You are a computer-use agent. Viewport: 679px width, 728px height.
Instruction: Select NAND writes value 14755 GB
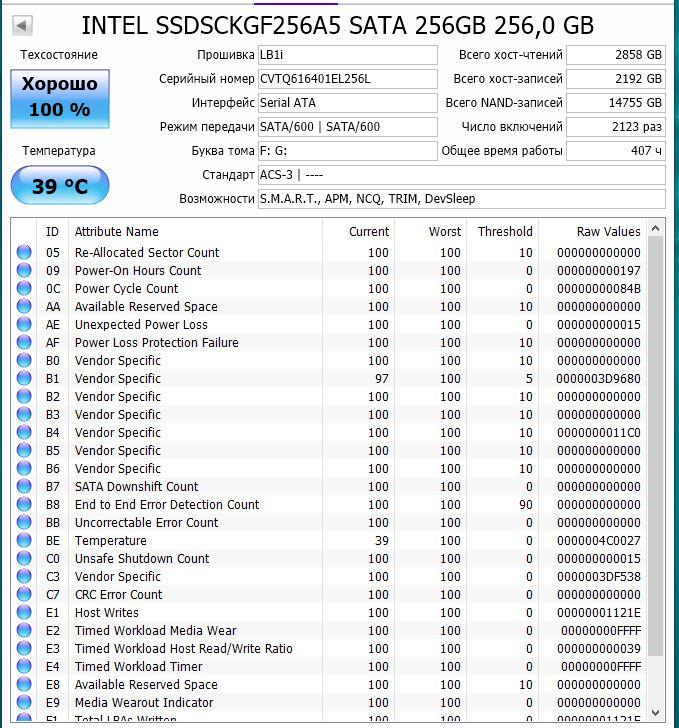(x=616, y=103)
